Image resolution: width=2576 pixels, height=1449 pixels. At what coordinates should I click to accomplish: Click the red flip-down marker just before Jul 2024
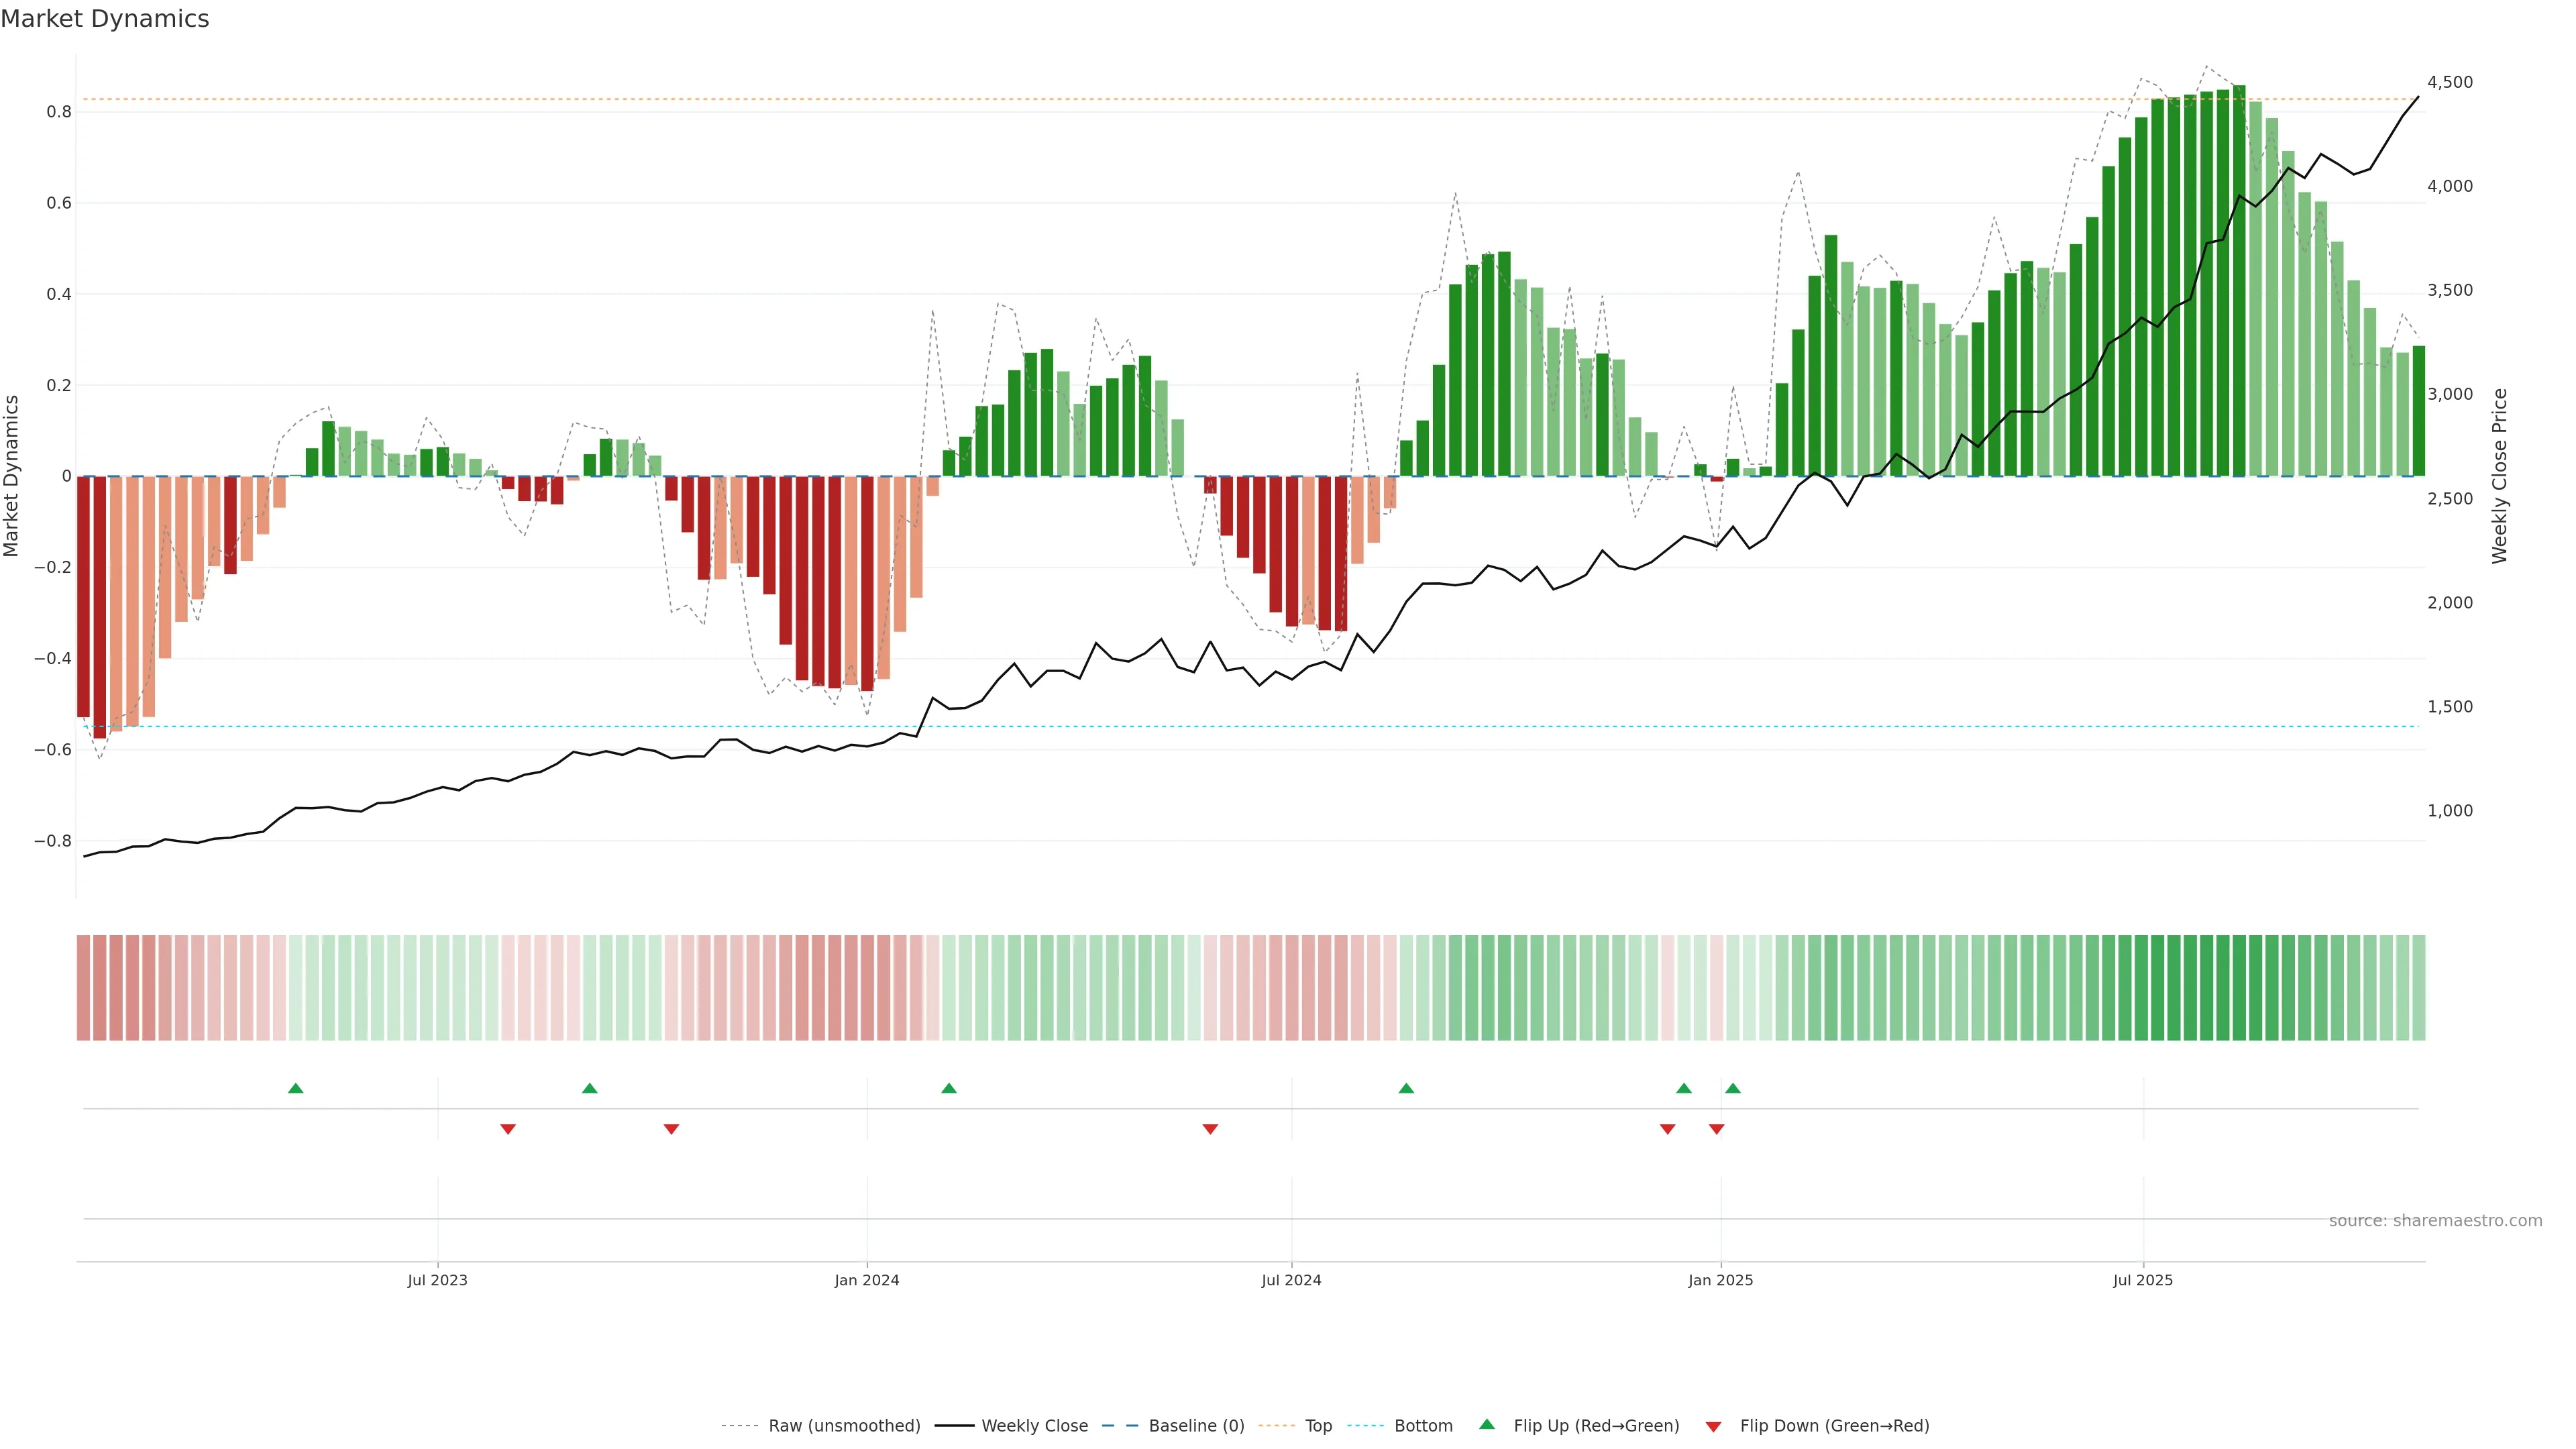click(1210, 1129)
